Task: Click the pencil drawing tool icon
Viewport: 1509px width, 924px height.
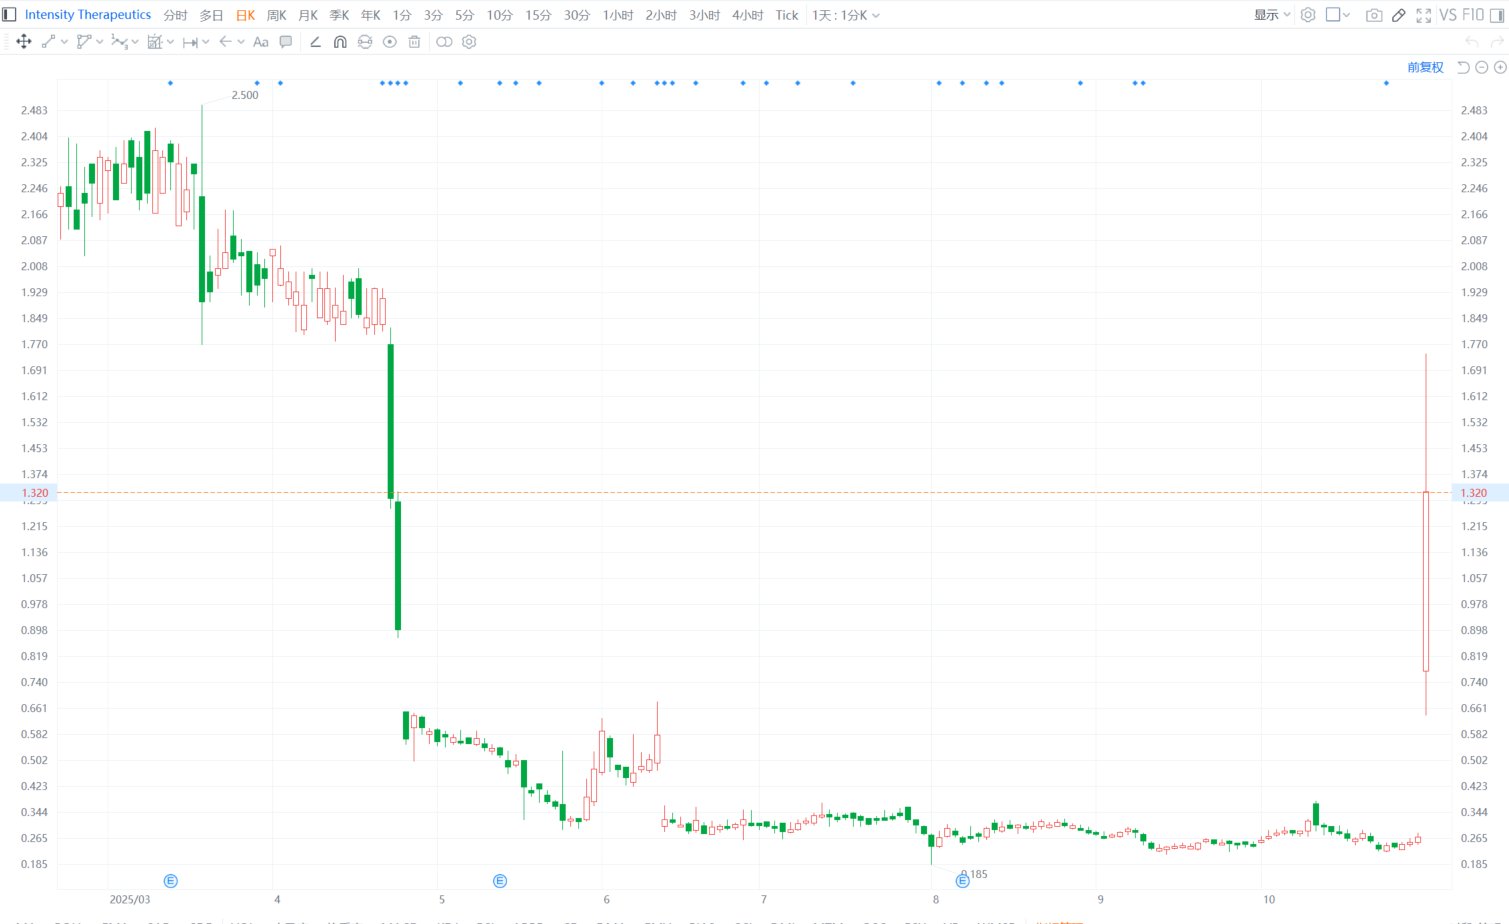Action: tap(1399, 15)
